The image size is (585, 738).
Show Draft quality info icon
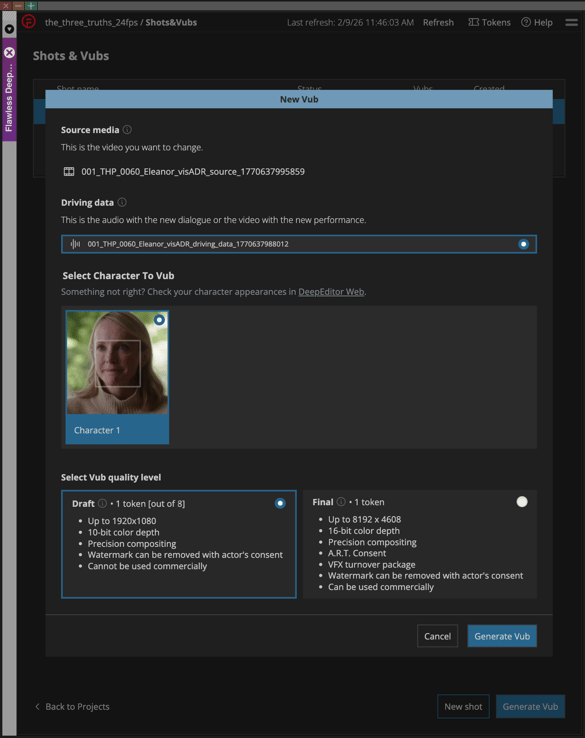coord(102,503)
